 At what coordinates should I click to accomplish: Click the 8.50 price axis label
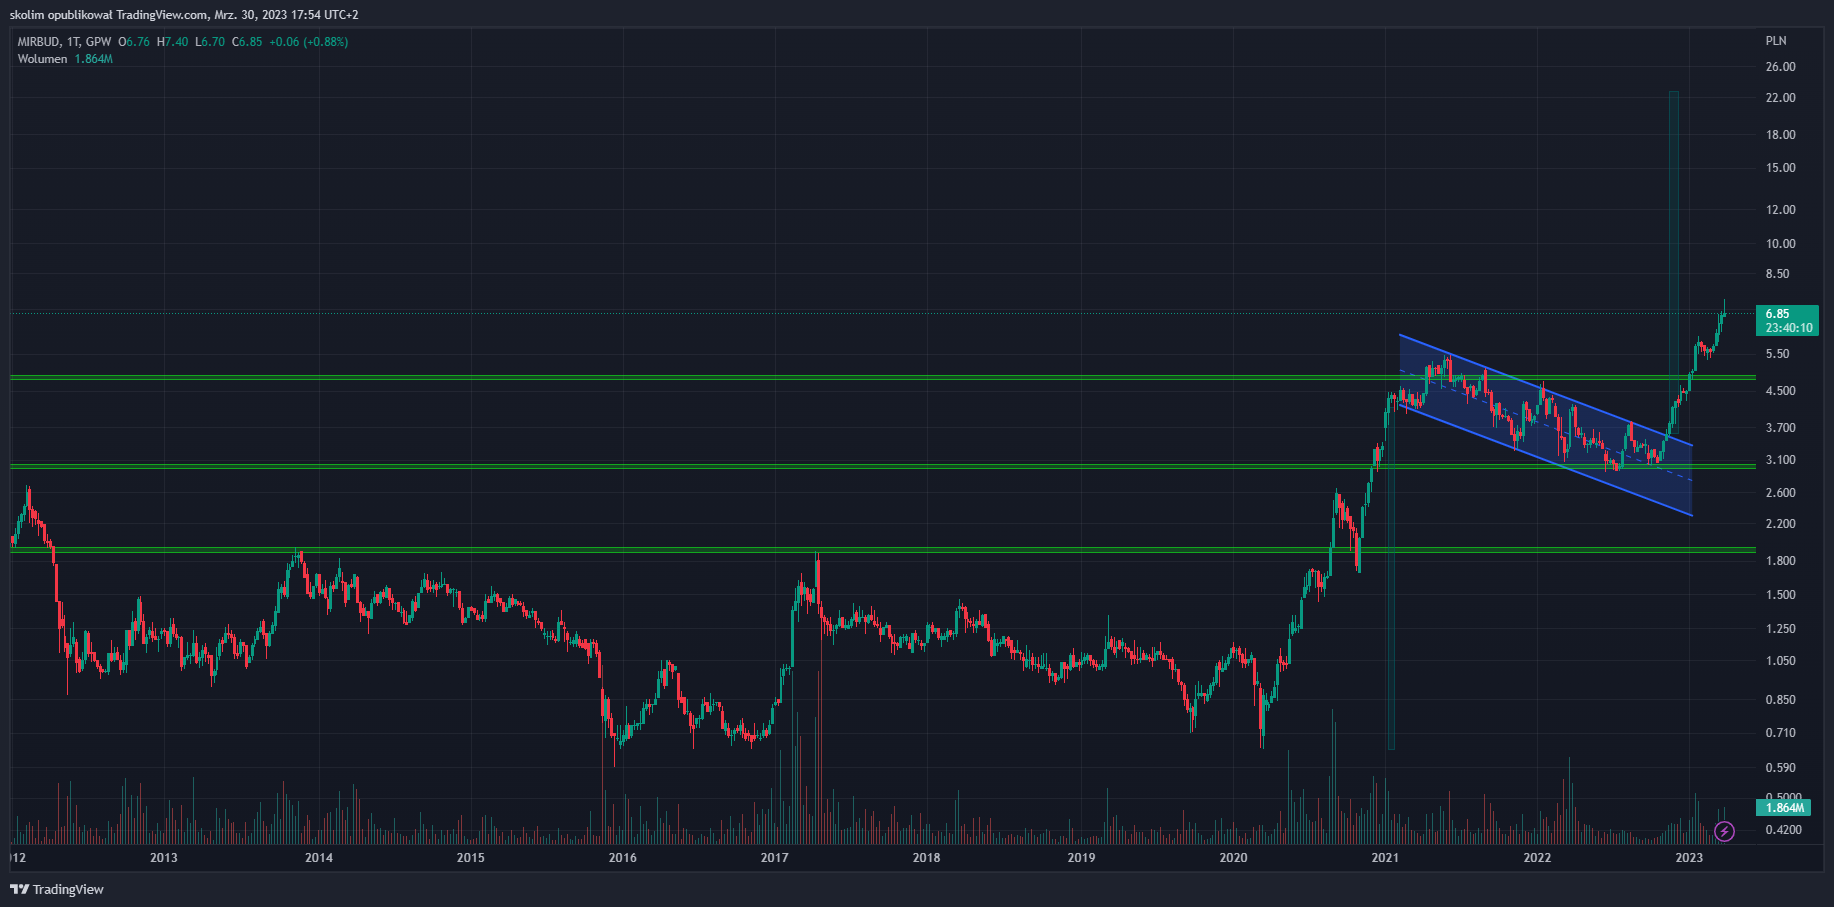point(1777,274)
